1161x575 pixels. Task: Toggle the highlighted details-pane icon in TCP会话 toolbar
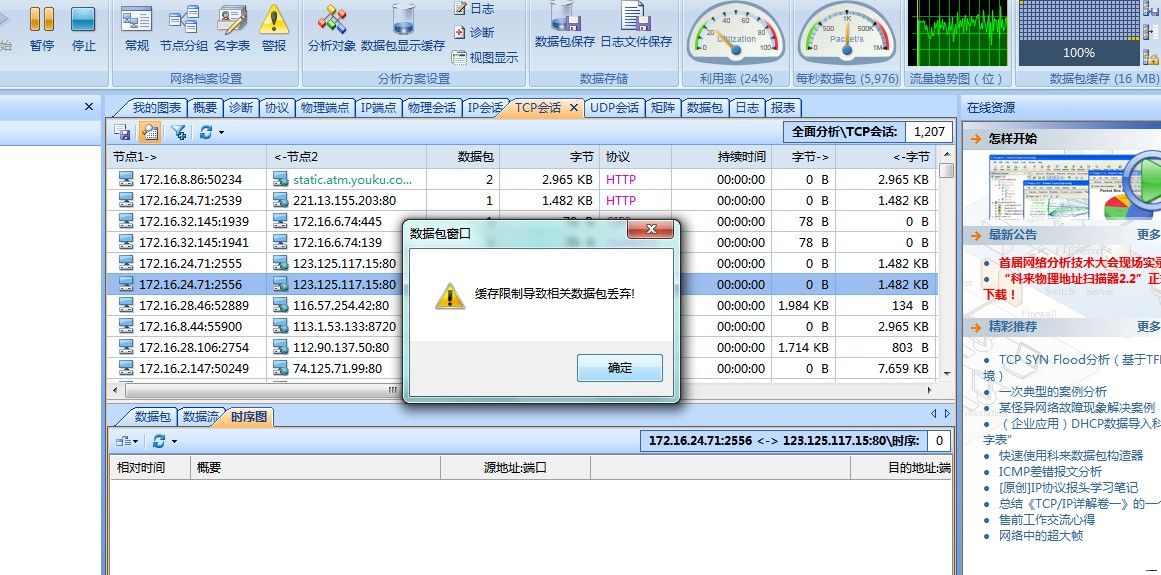coord(149,132)
